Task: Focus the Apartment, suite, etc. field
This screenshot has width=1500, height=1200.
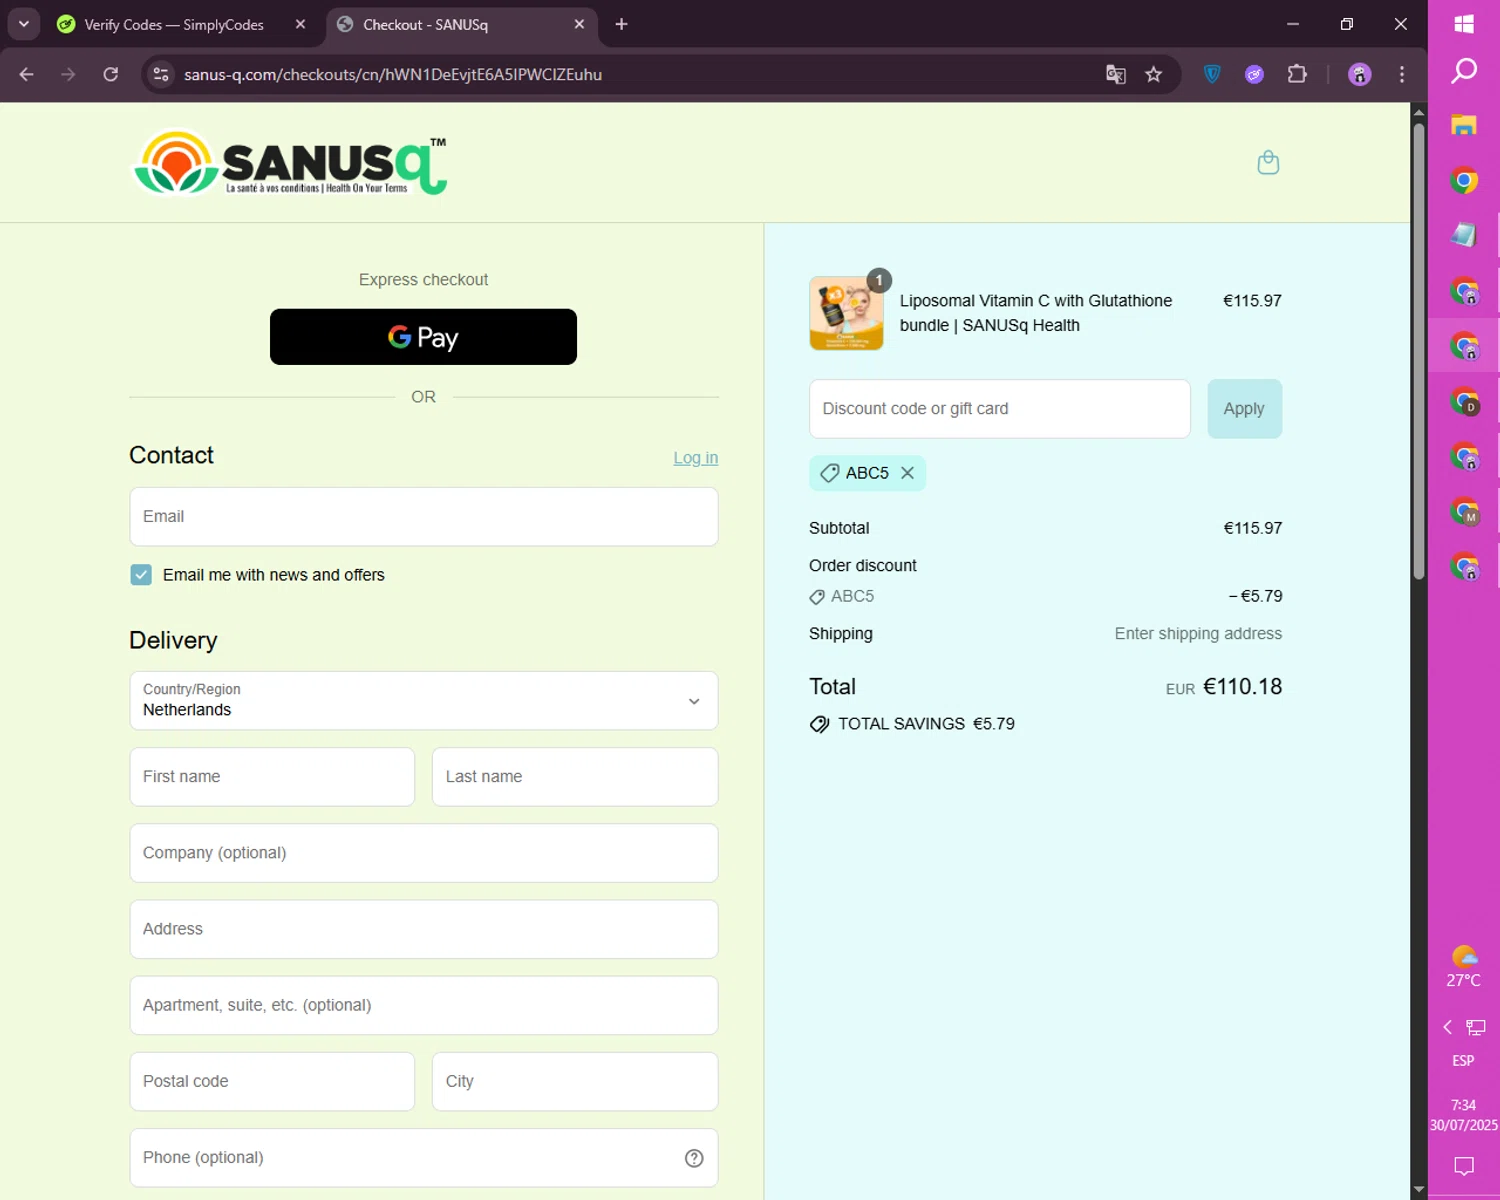Action: click(x=424, y=1005)
